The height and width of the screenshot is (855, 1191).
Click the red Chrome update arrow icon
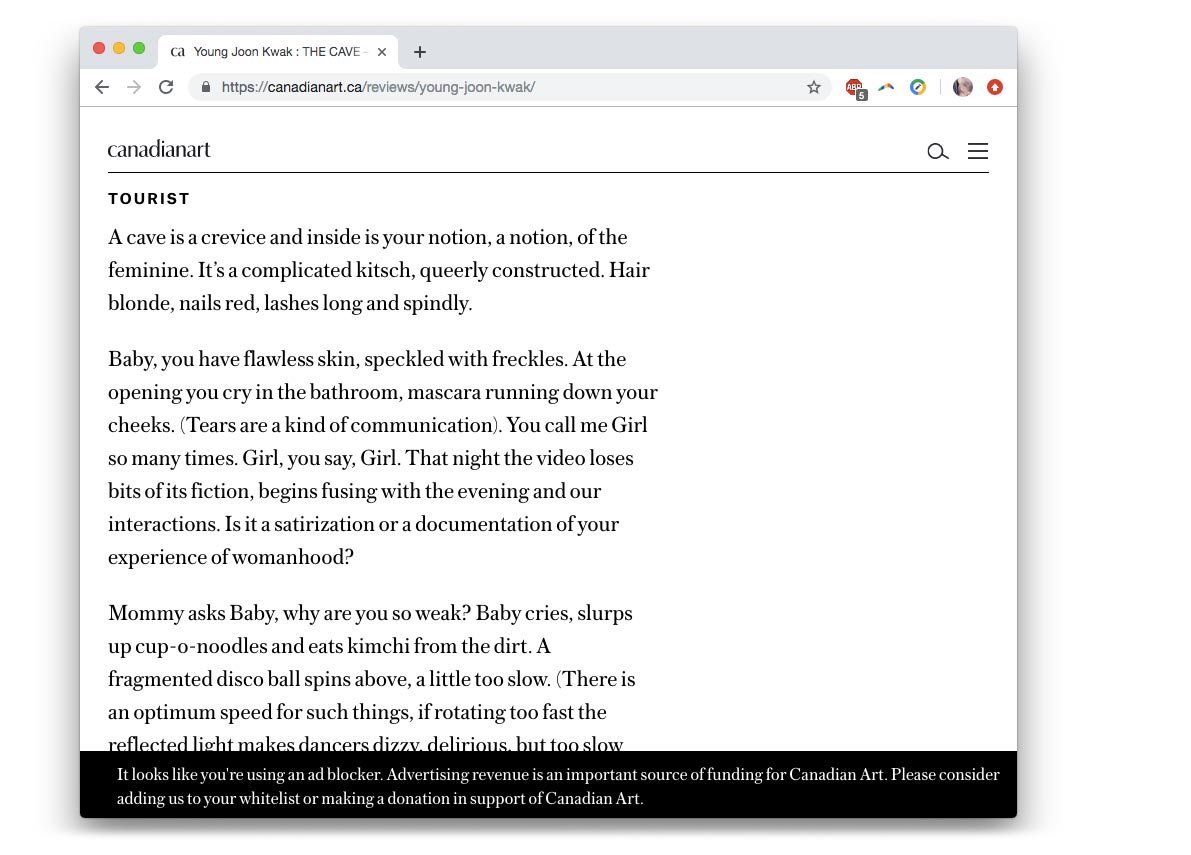click(x=995, y=87)
